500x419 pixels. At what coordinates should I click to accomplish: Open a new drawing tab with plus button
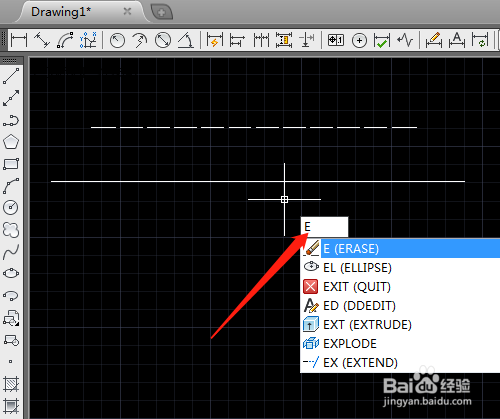(162, 12)
